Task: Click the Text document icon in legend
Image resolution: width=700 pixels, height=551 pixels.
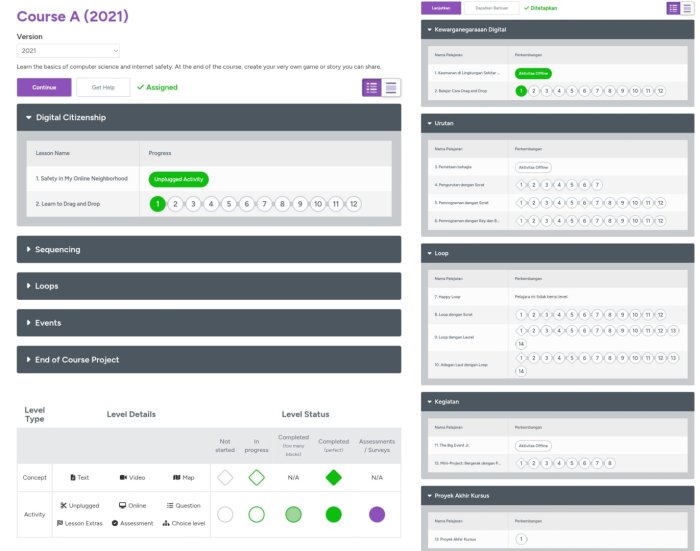Action: (x=73, y=478)
